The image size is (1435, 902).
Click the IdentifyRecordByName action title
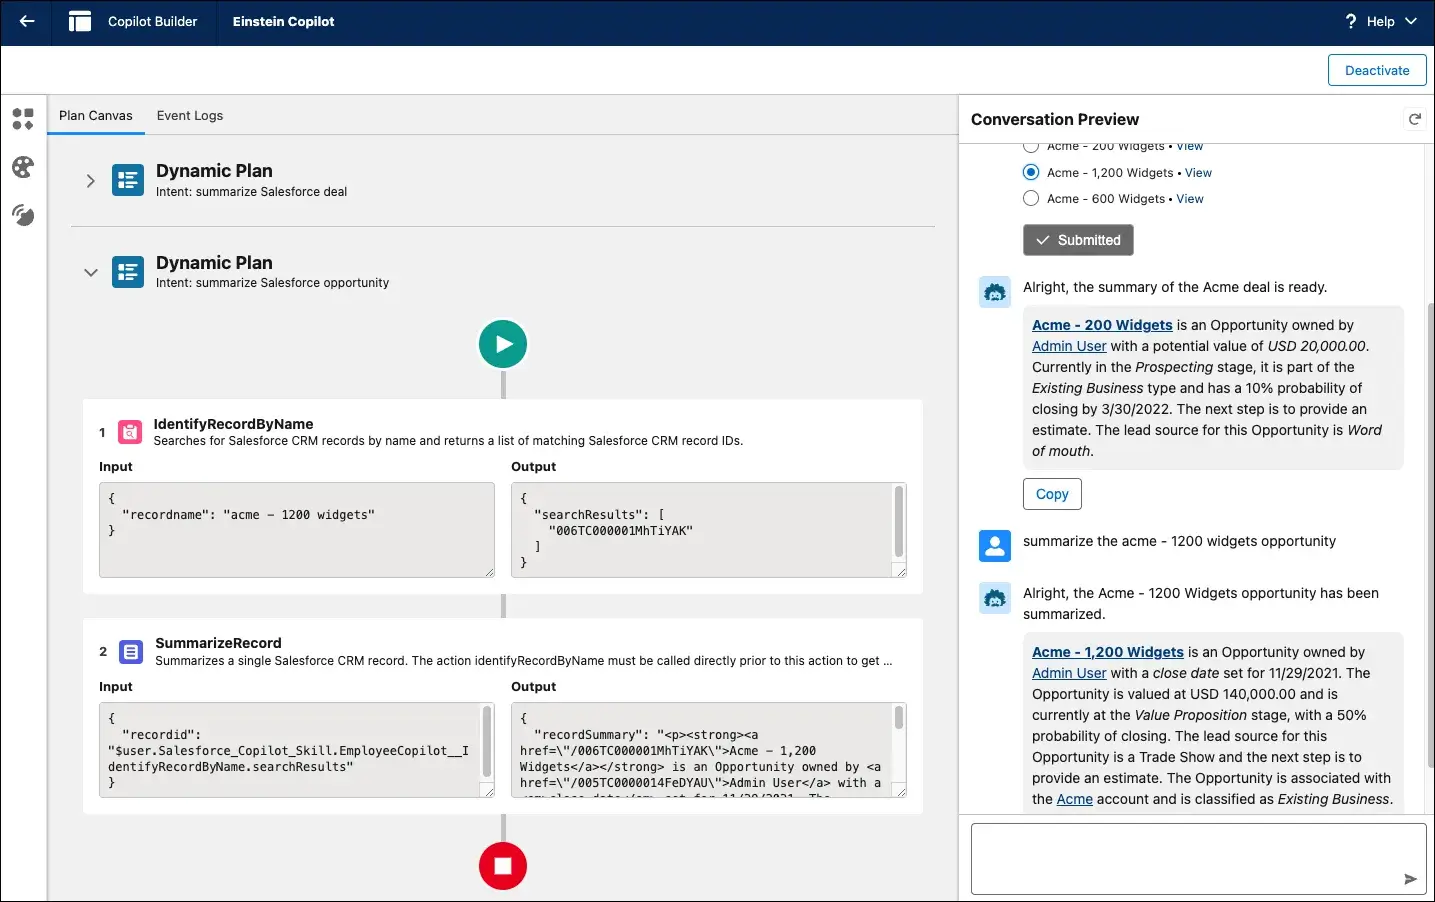233,424
